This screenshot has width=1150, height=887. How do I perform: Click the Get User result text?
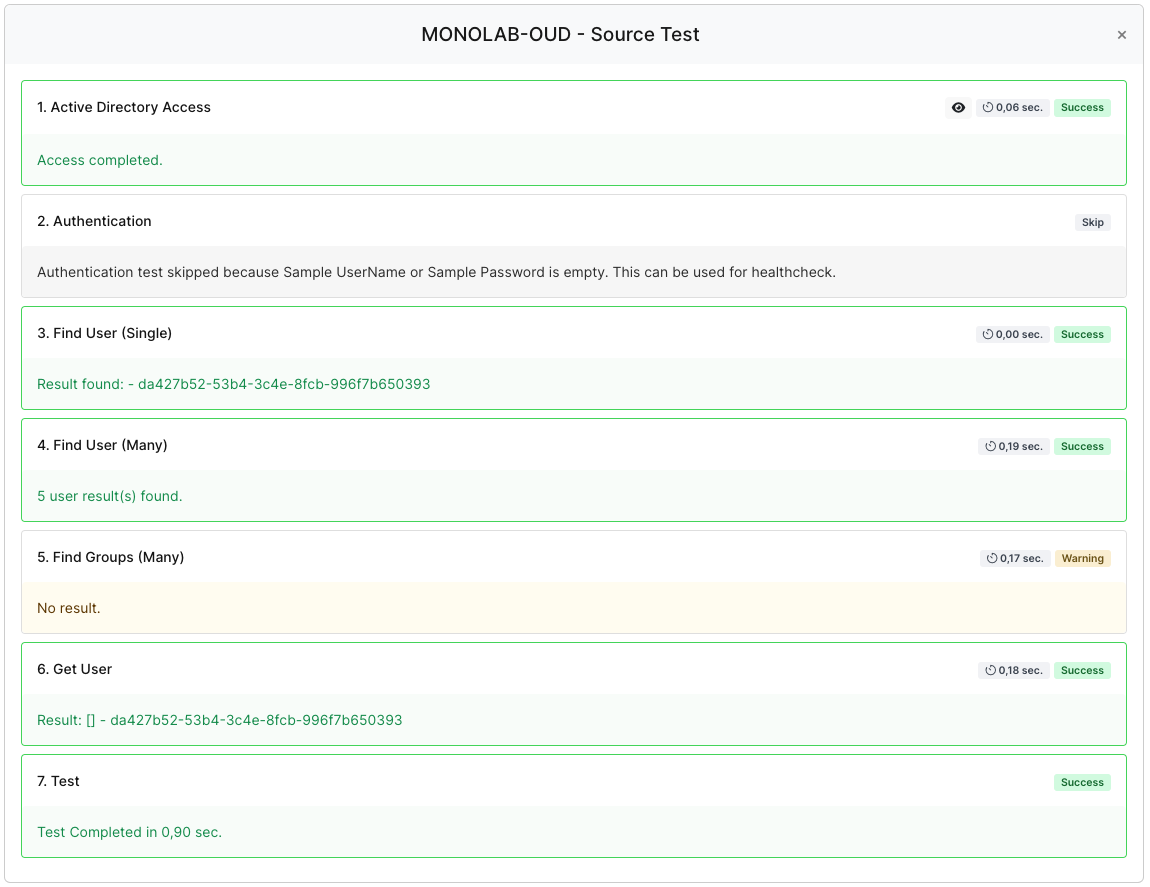pos(220,720)
